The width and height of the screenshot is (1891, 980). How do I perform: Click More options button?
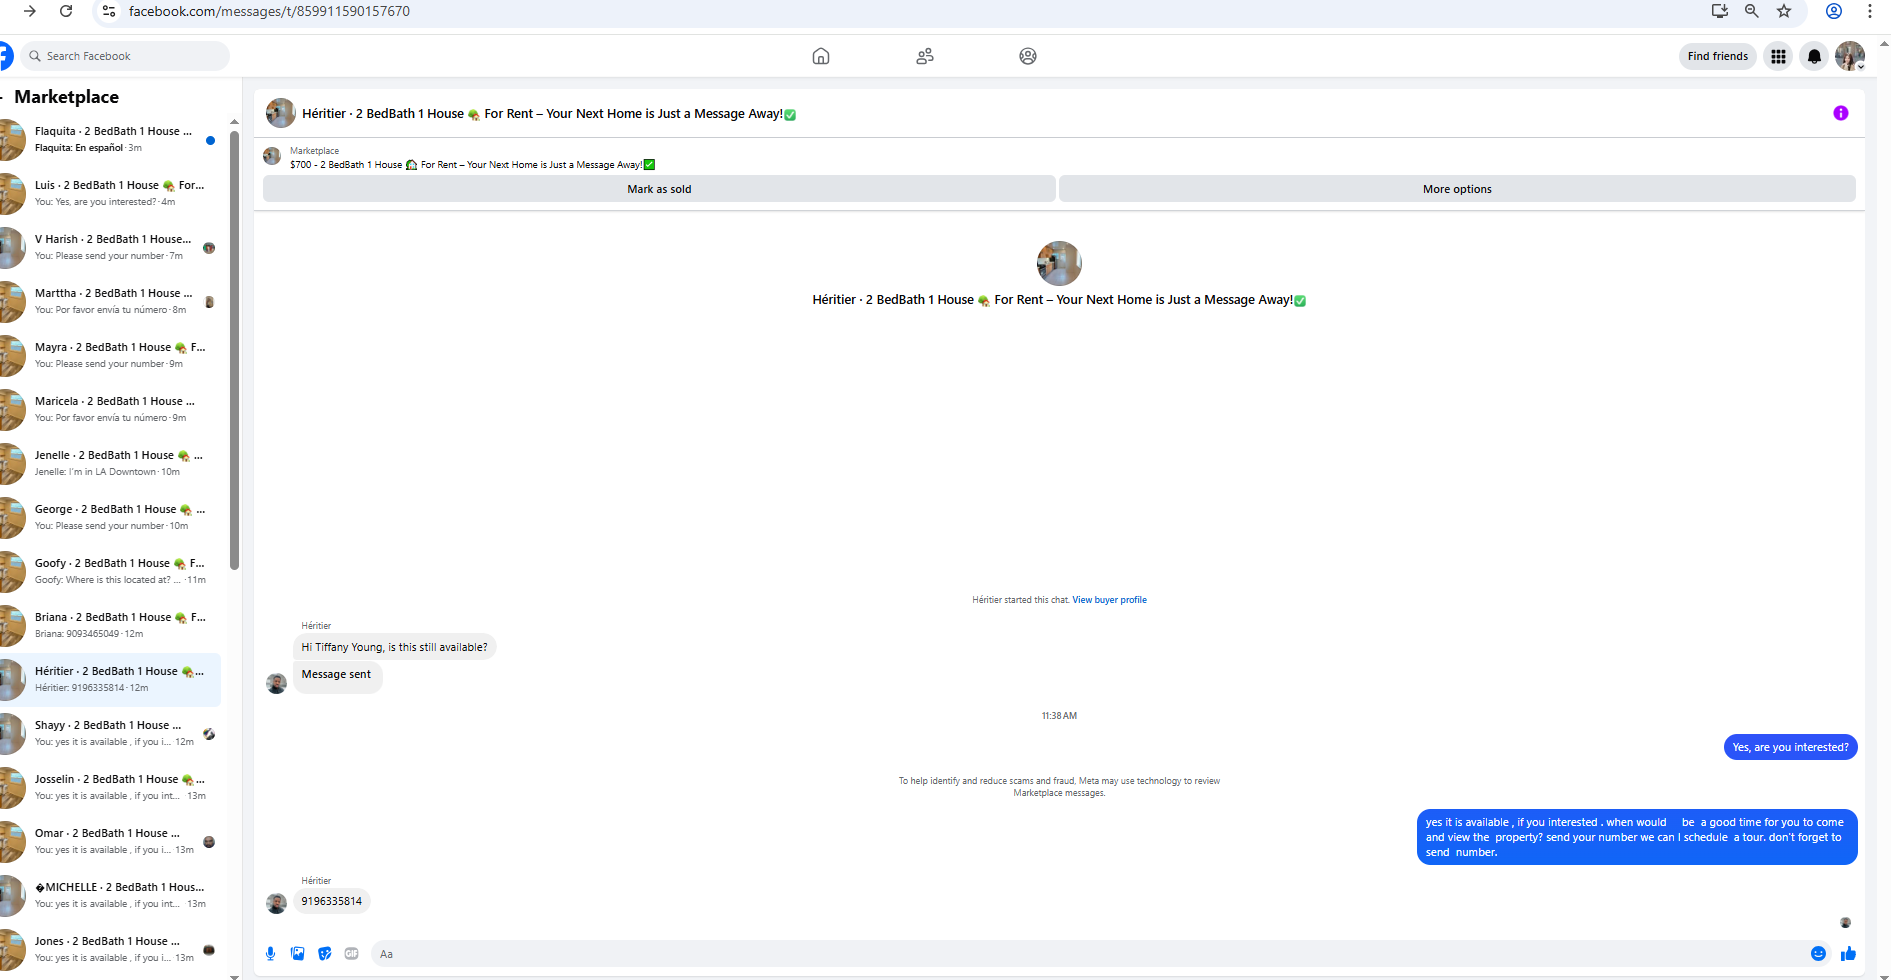click(x=1457, y=189)
